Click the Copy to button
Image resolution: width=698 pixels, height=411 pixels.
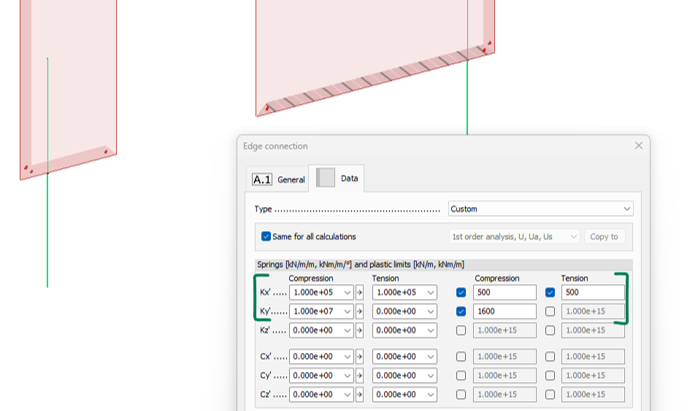pos(604,236)
